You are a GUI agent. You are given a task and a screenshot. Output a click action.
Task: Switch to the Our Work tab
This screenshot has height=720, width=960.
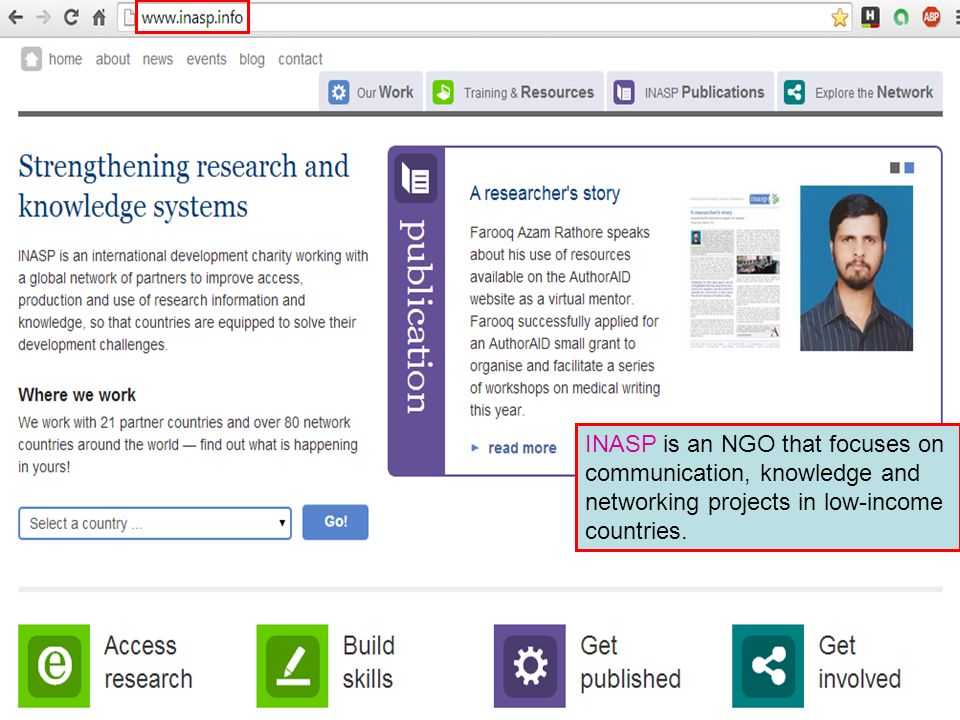(x=370, y=92)
